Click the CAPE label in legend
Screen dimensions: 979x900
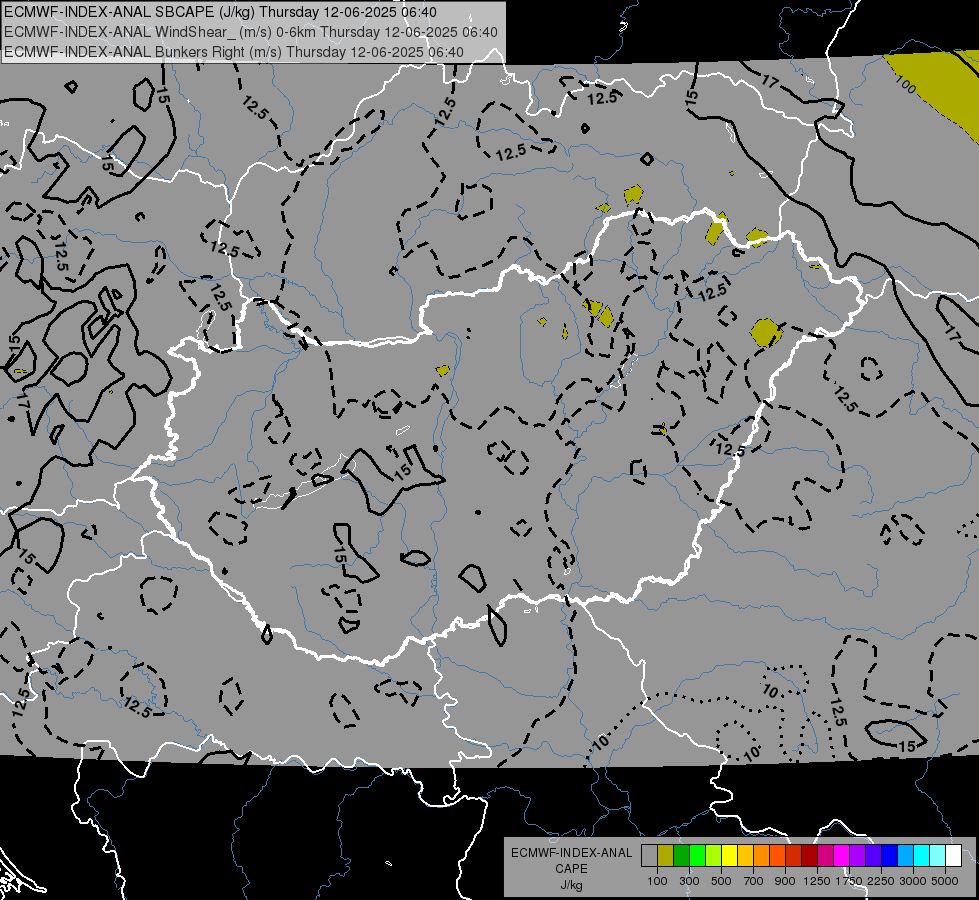pyautogui.click(x=571, y=869)
